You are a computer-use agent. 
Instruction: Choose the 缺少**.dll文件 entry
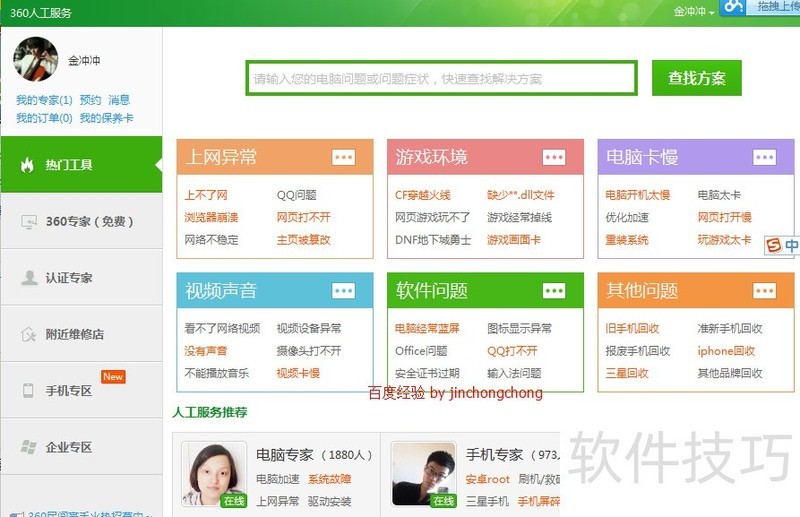click(521, 195)
